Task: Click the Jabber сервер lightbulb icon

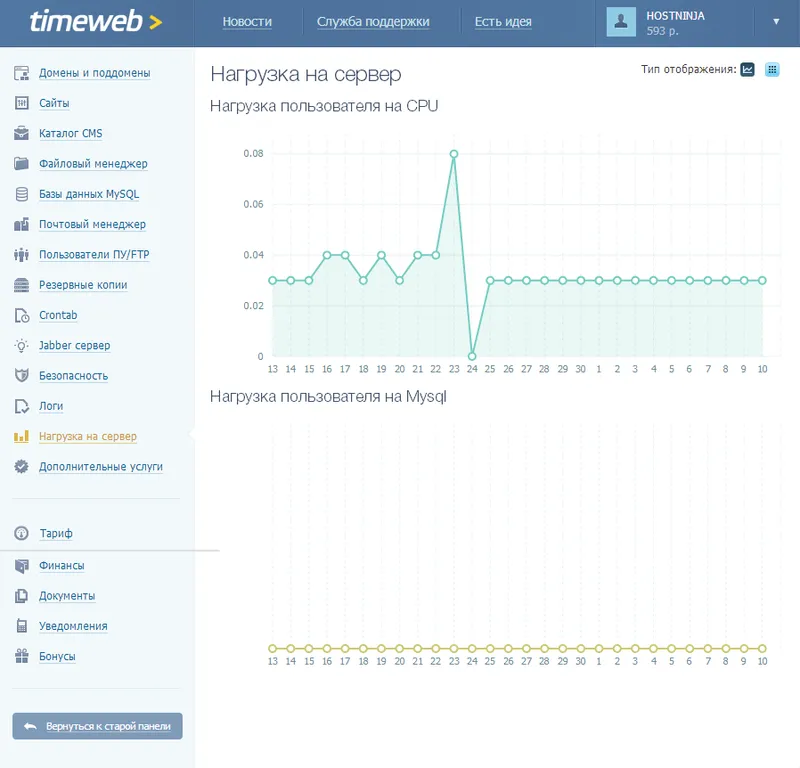Action: pos(21,345)
